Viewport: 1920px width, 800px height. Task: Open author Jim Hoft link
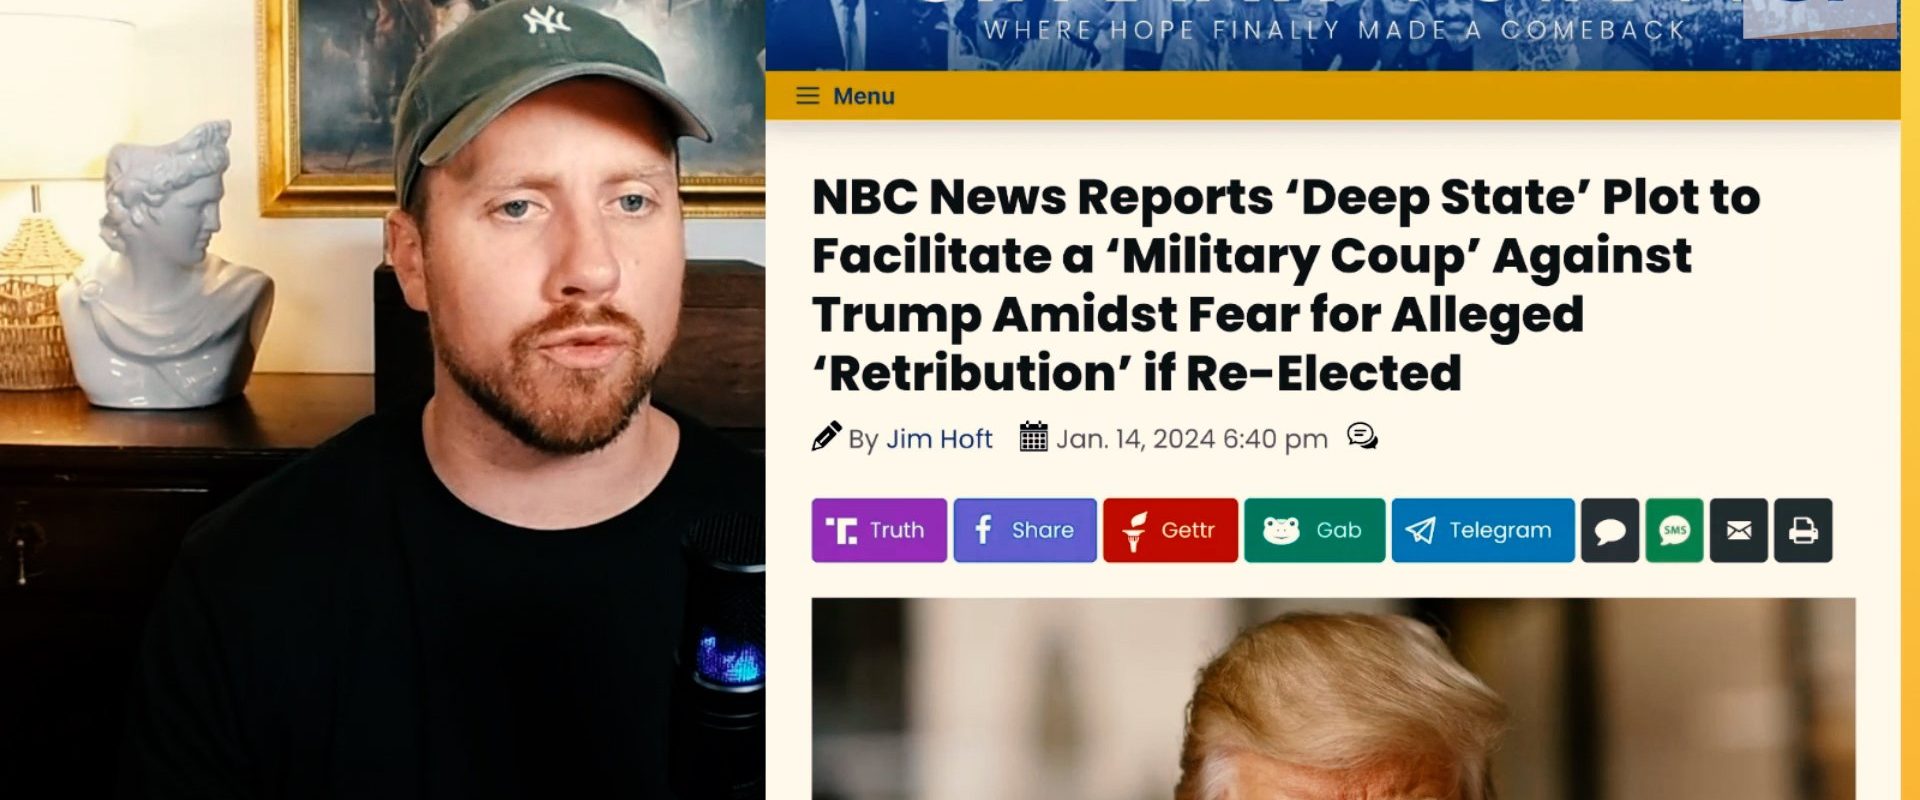(939, 439)
